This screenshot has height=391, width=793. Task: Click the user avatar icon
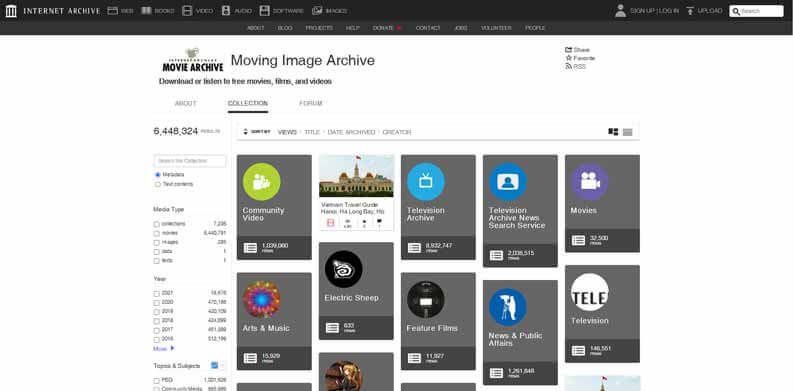coord(621,11)
